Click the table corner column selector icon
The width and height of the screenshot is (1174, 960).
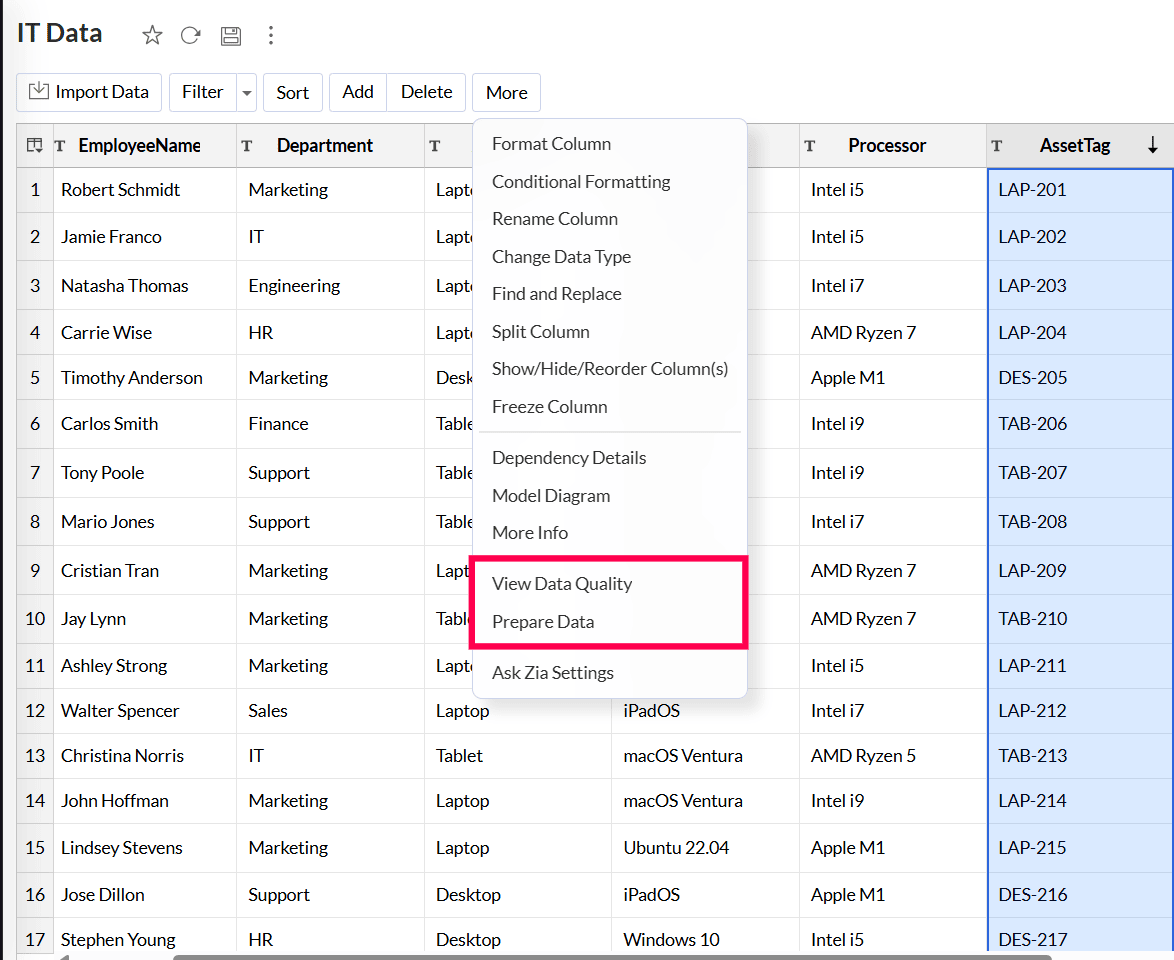pos(35,146)
